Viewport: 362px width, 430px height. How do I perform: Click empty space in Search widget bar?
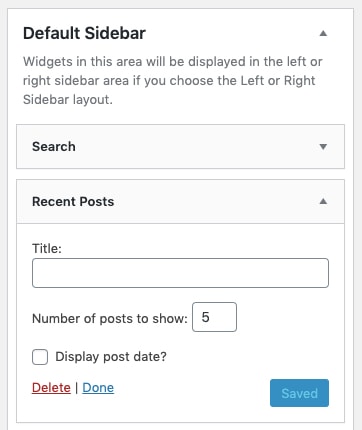197,147
